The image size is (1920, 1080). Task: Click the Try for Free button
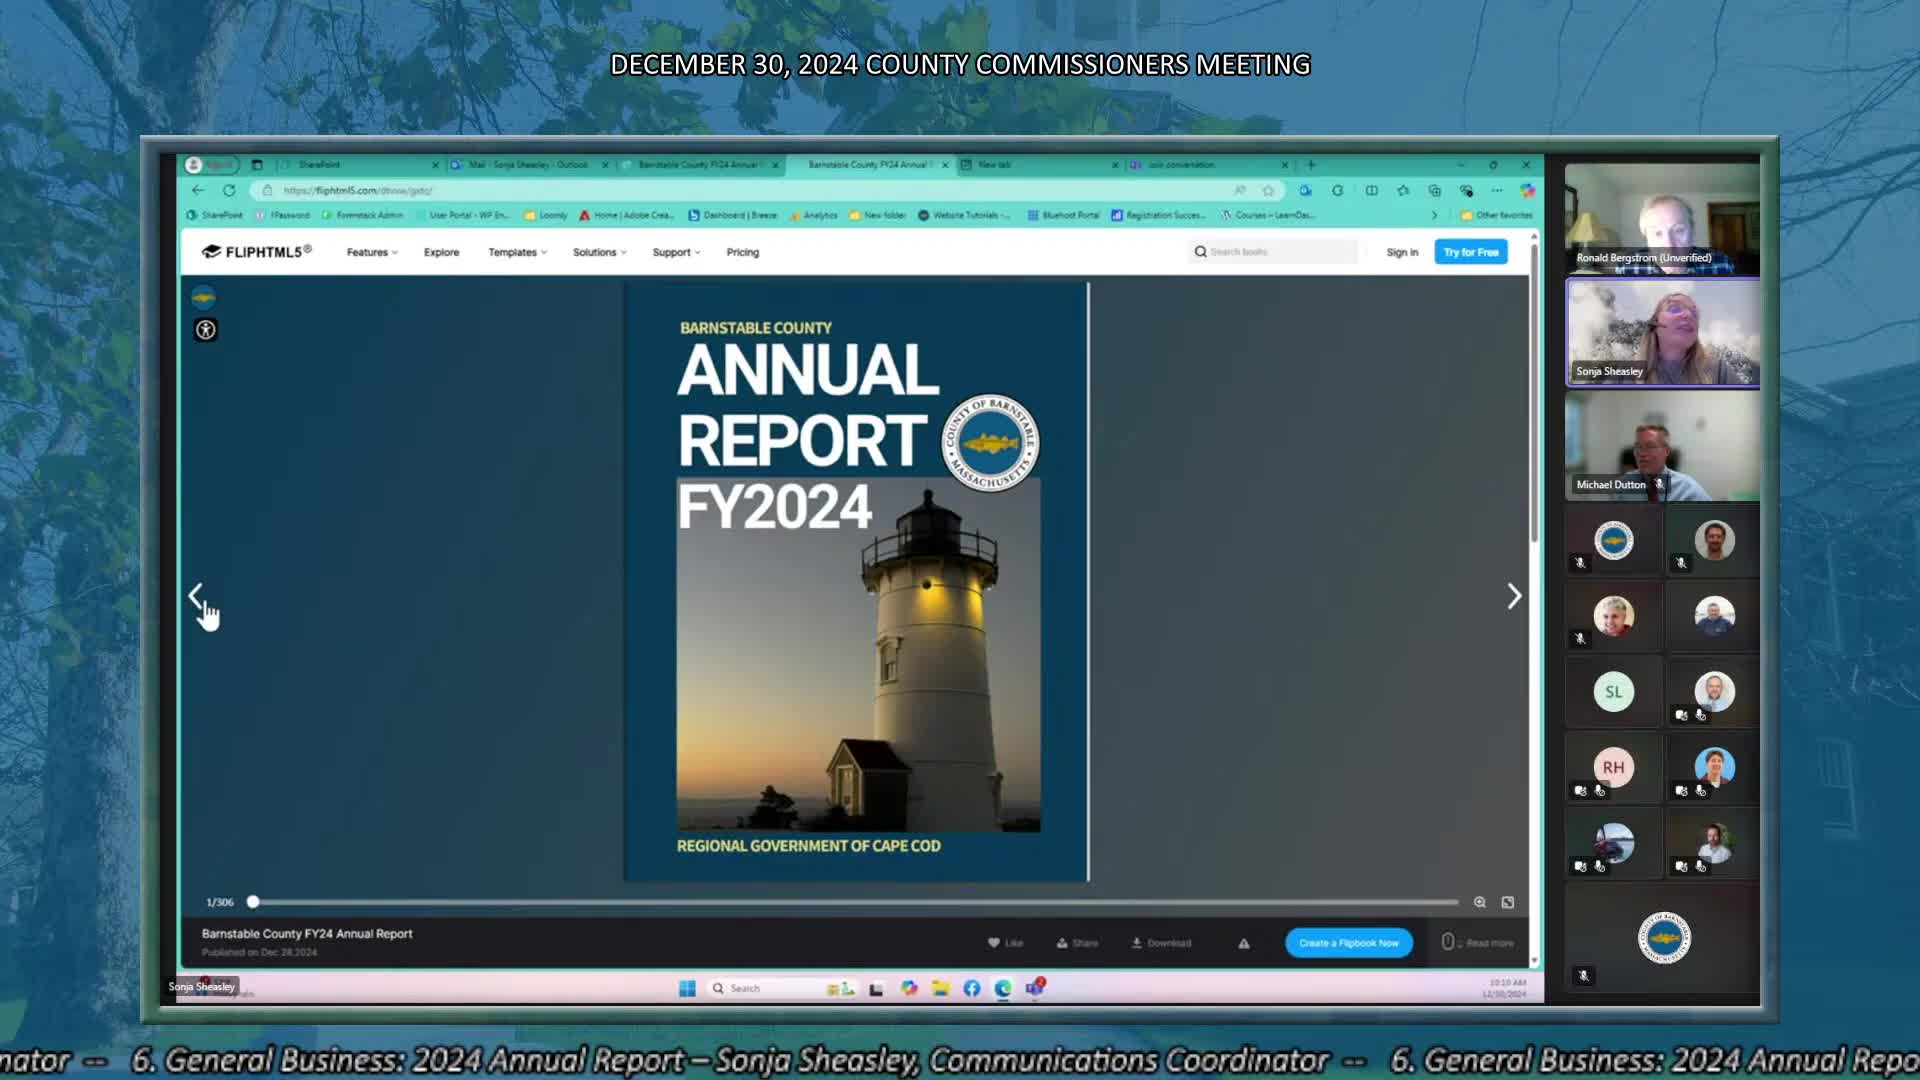click(1471, 252)
